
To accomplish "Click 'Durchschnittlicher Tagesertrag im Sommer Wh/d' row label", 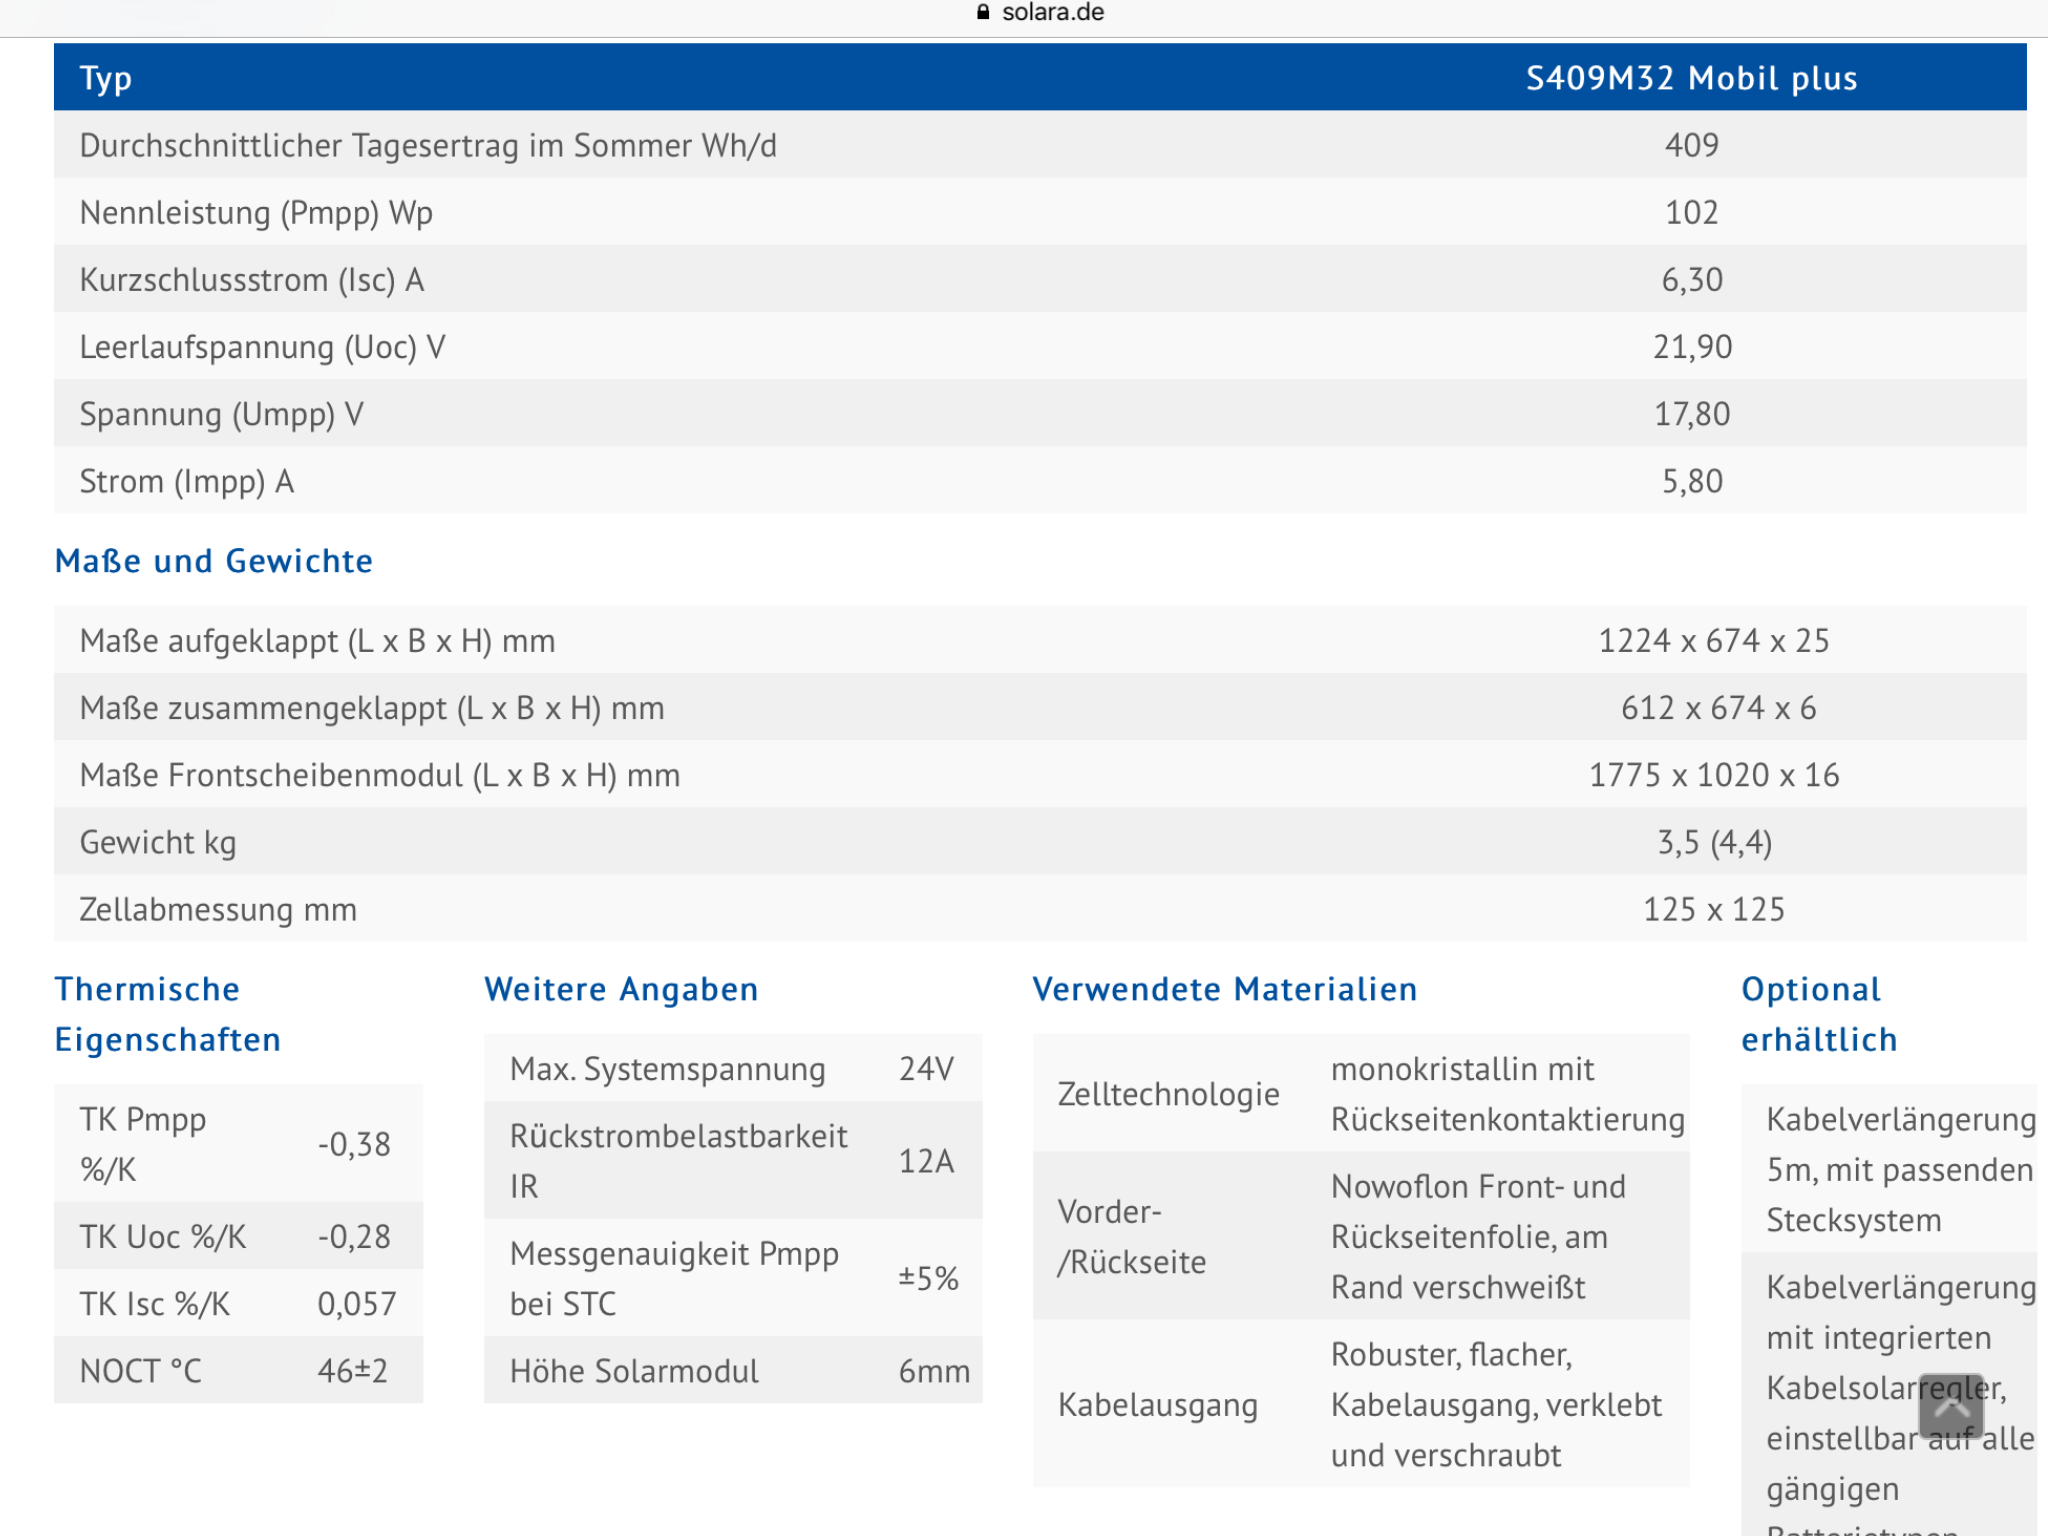I will (428, 145).
